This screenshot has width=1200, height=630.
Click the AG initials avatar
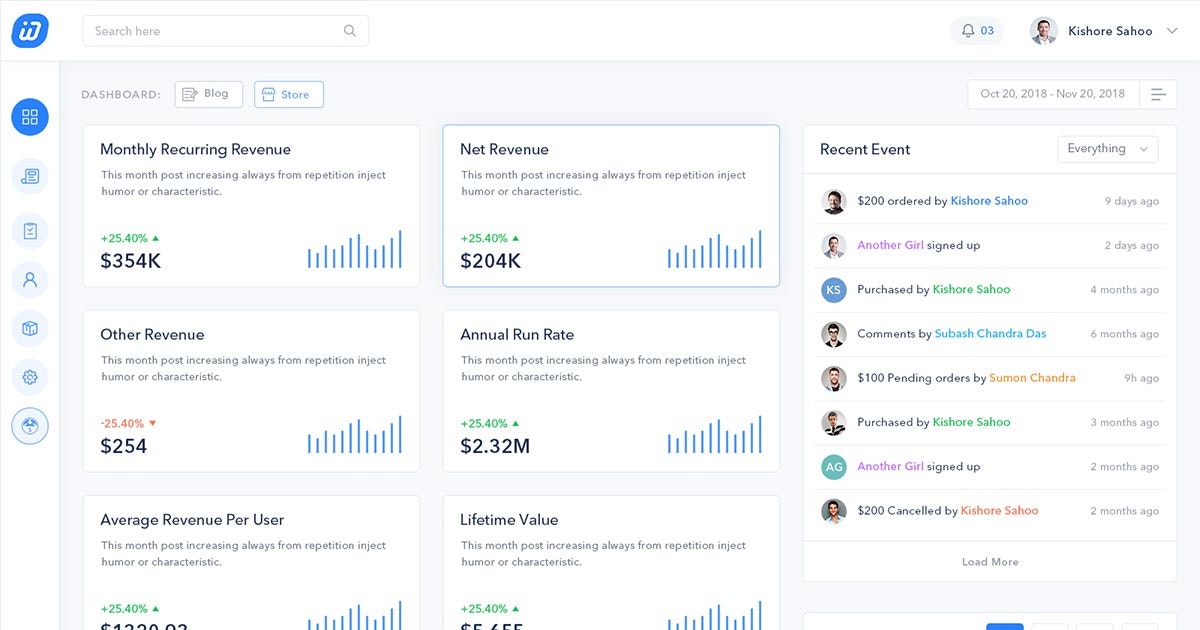point(834,467)
